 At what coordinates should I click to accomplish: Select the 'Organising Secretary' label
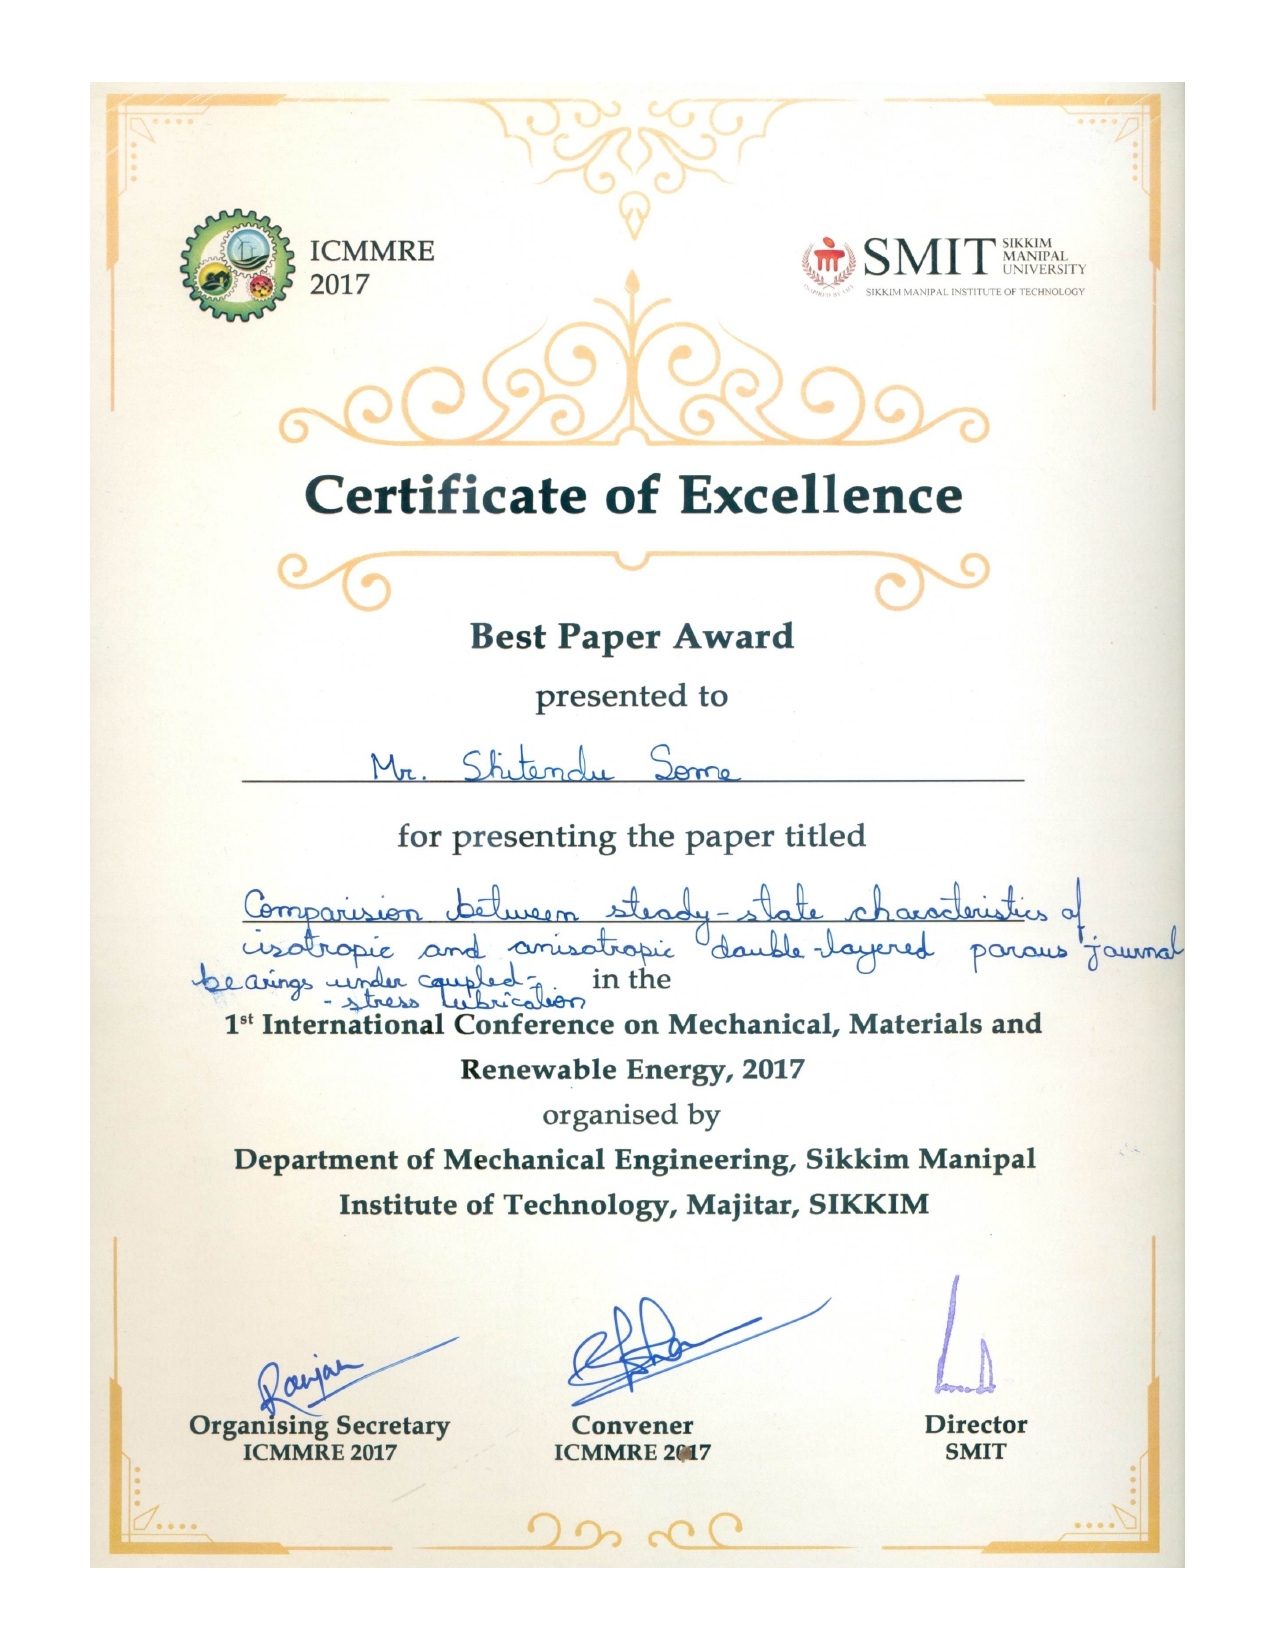pos(319,1425)
